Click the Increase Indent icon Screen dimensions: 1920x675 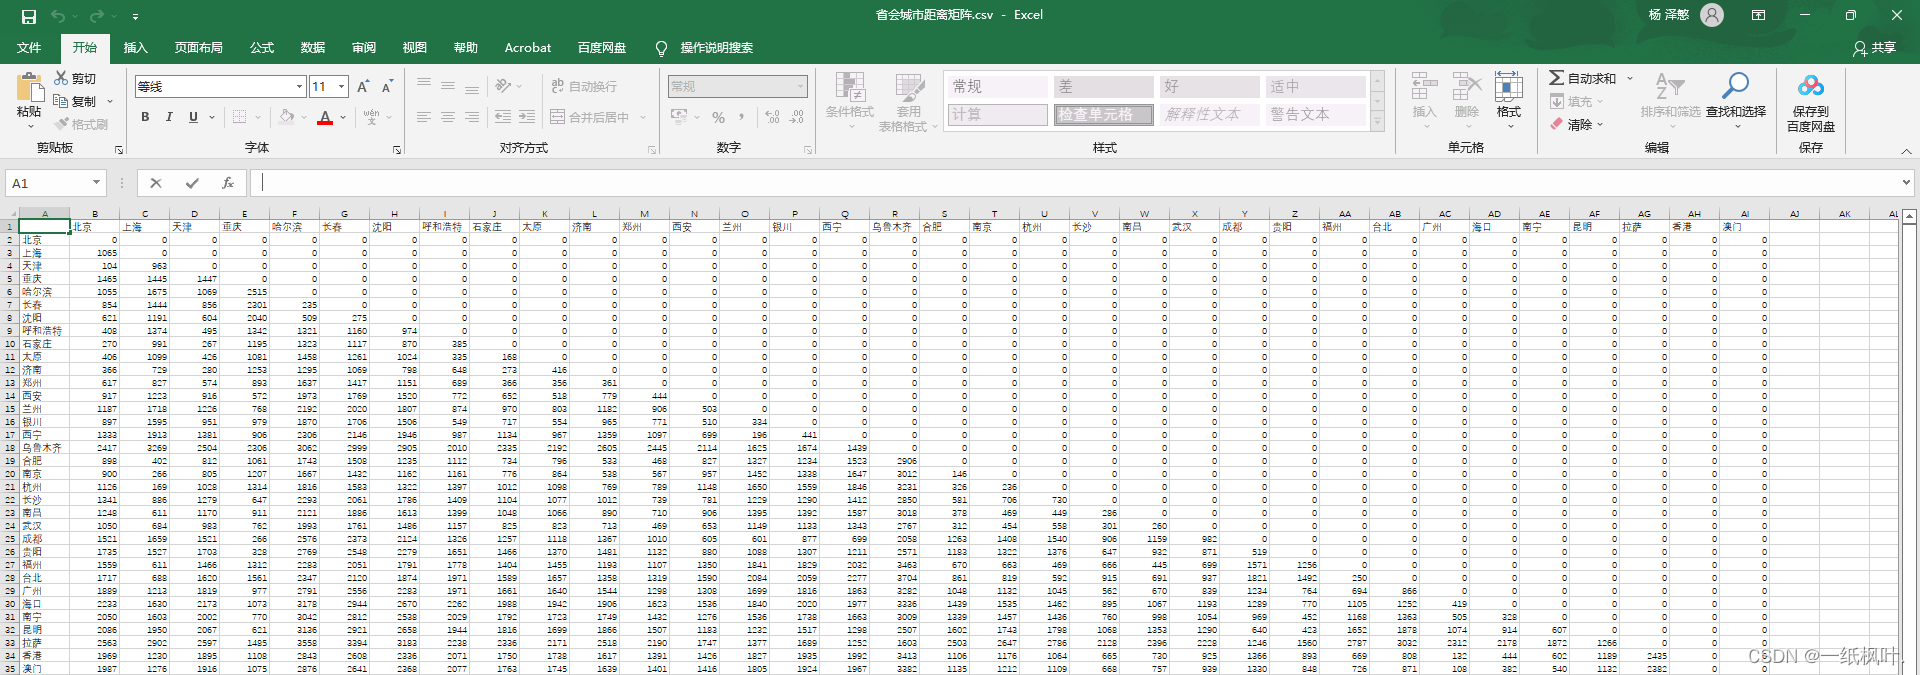coord(528,117)
